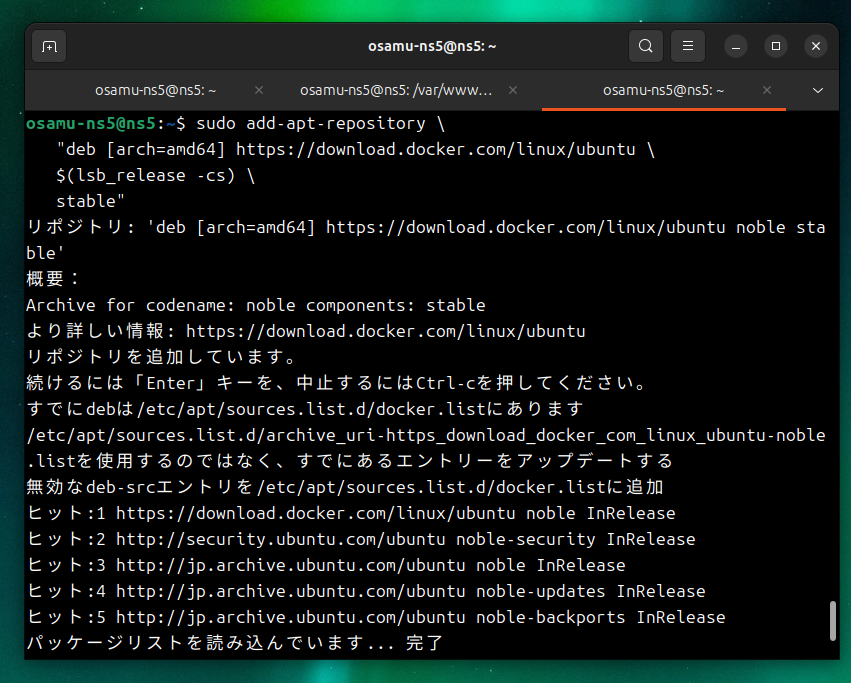Minimize the terminal window
The image size is (851, 683).
pyautogui.click(x=736, y=46)
